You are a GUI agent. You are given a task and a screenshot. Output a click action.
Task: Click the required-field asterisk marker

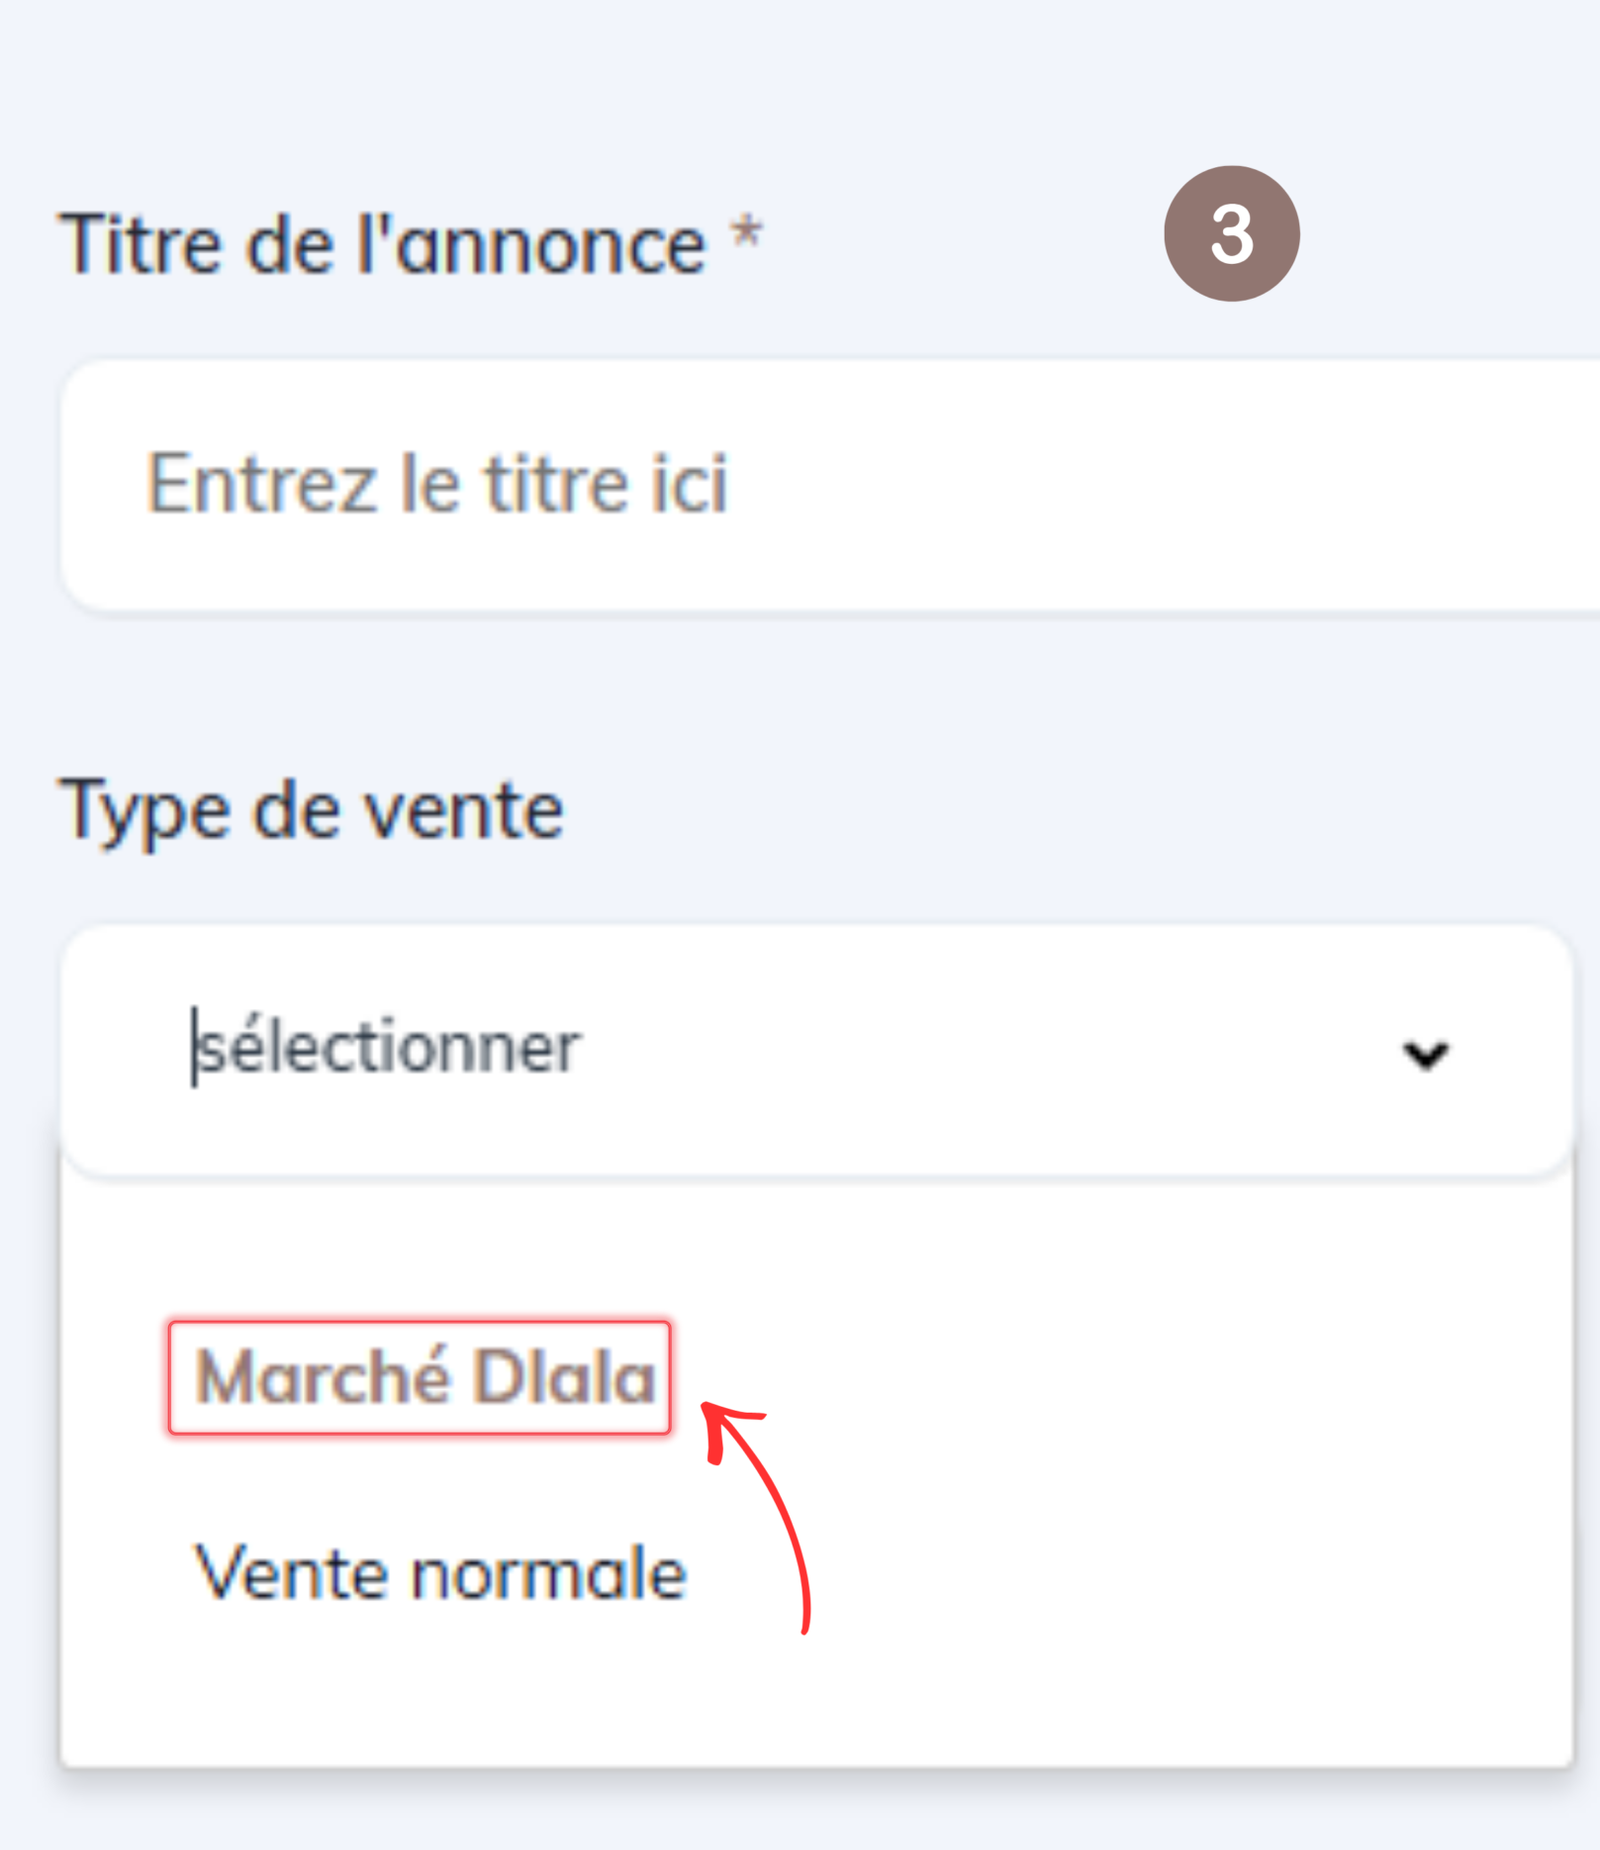[746, 236]
